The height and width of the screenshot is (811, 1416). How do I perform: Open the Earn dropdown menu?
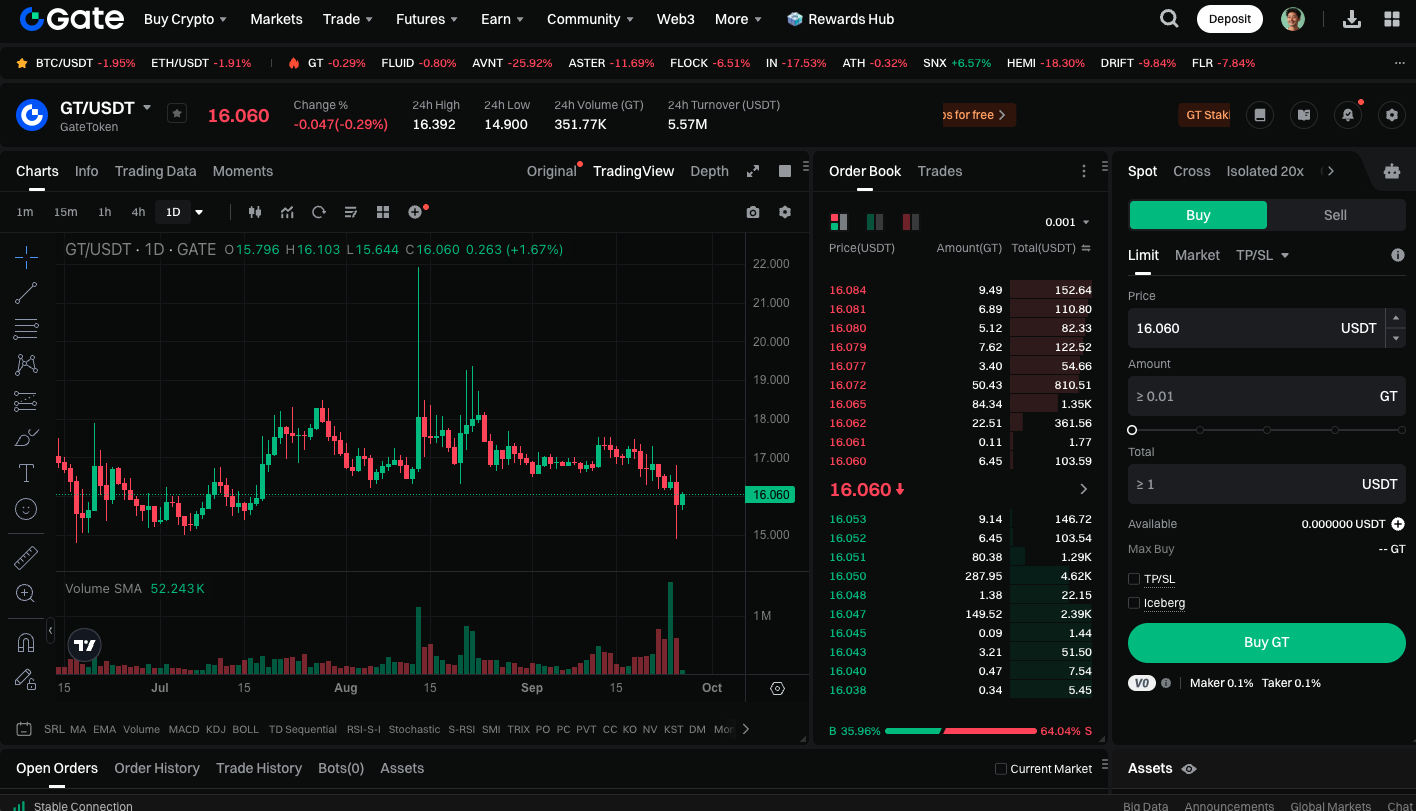pyautogui.click(x=503, y=19)
